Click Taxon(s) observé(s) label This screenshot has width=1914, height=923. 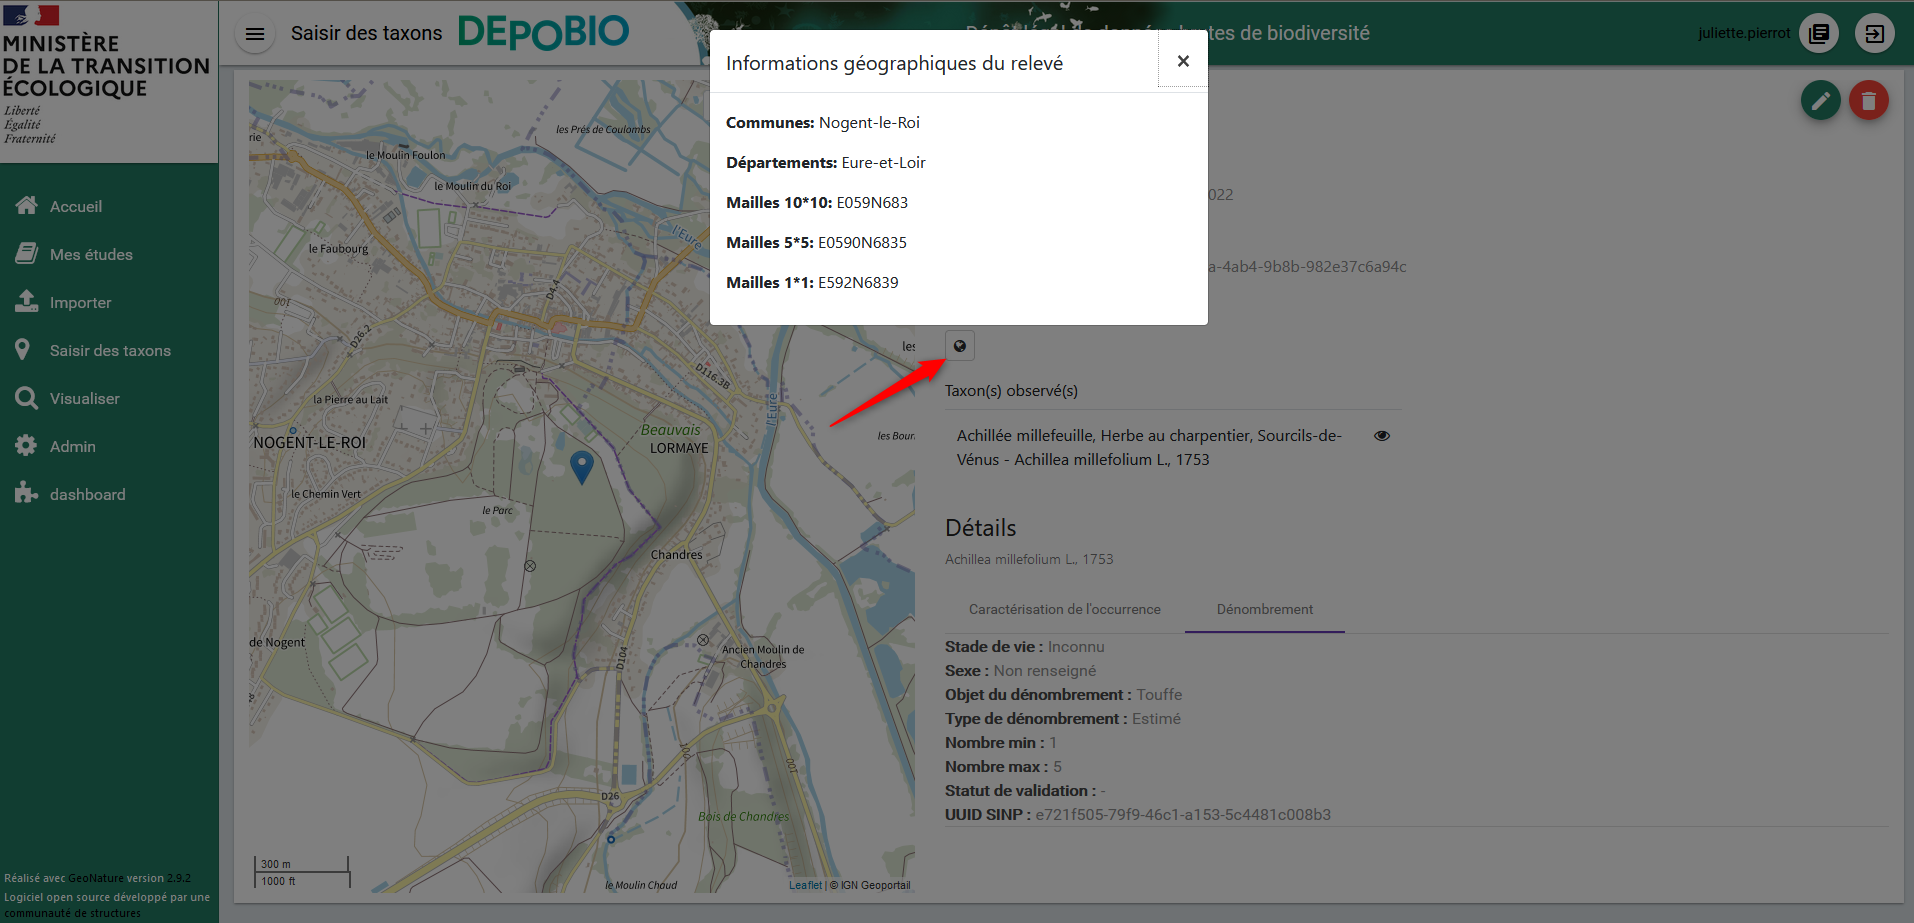[1011, 391]
